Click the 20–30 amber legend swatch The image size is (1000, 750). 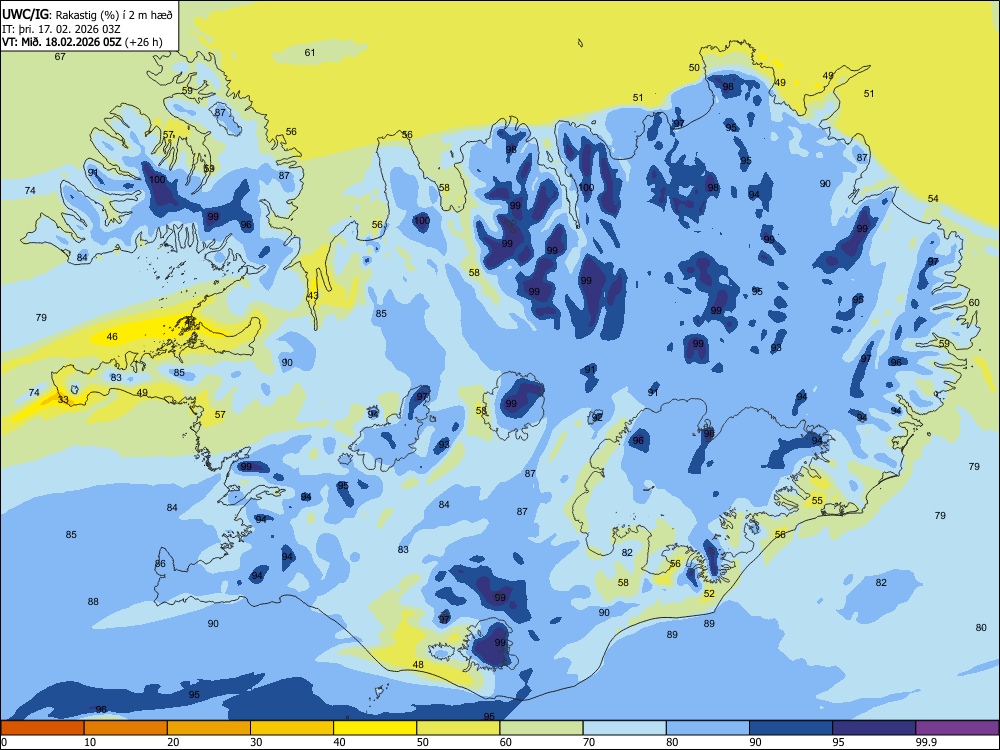coord(209,728)
